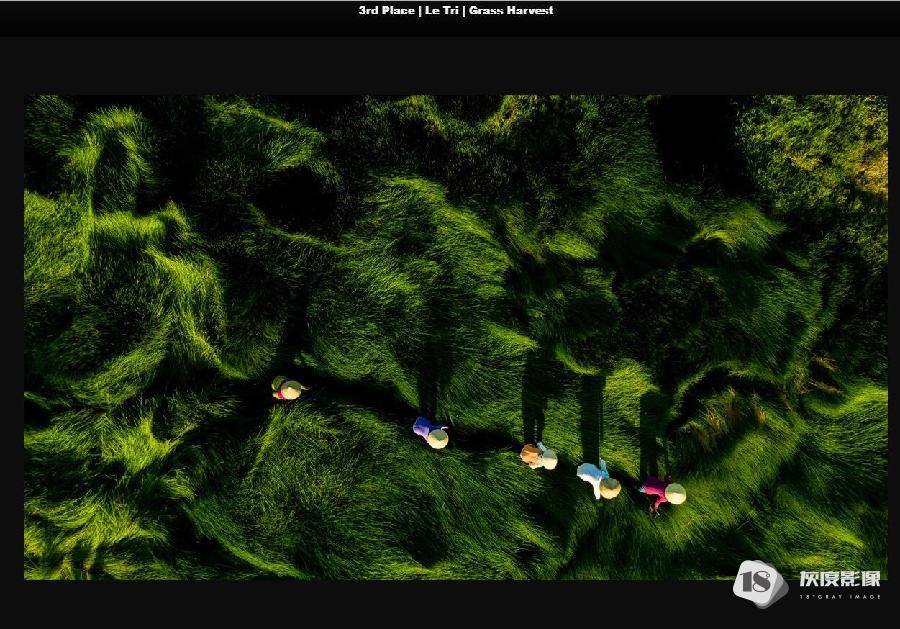Click the 18 Gray Image logo badge
The height and width of the screenshot is (629, 900).
tap(760, 584)
